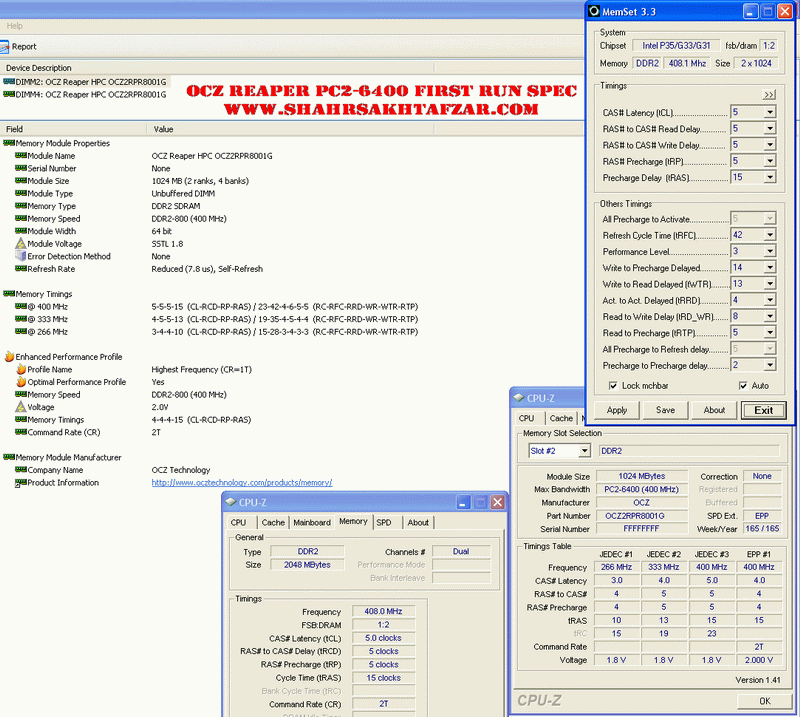Toggle the Lock mchbar checkbox
Viewport: 800px width, 717px height.
(613, 386)
